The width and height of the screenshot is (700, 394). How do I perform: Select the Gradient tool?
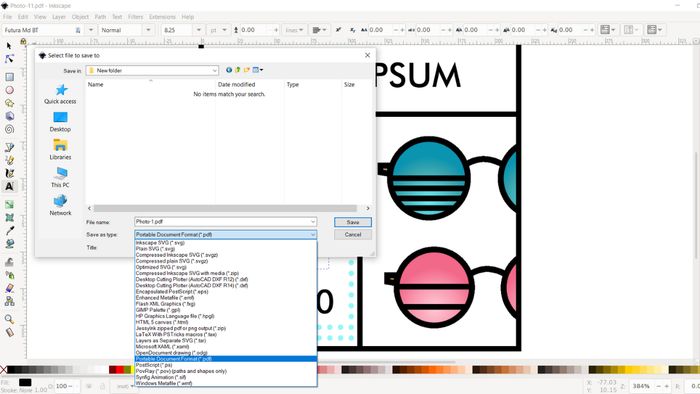click(9, 204)
